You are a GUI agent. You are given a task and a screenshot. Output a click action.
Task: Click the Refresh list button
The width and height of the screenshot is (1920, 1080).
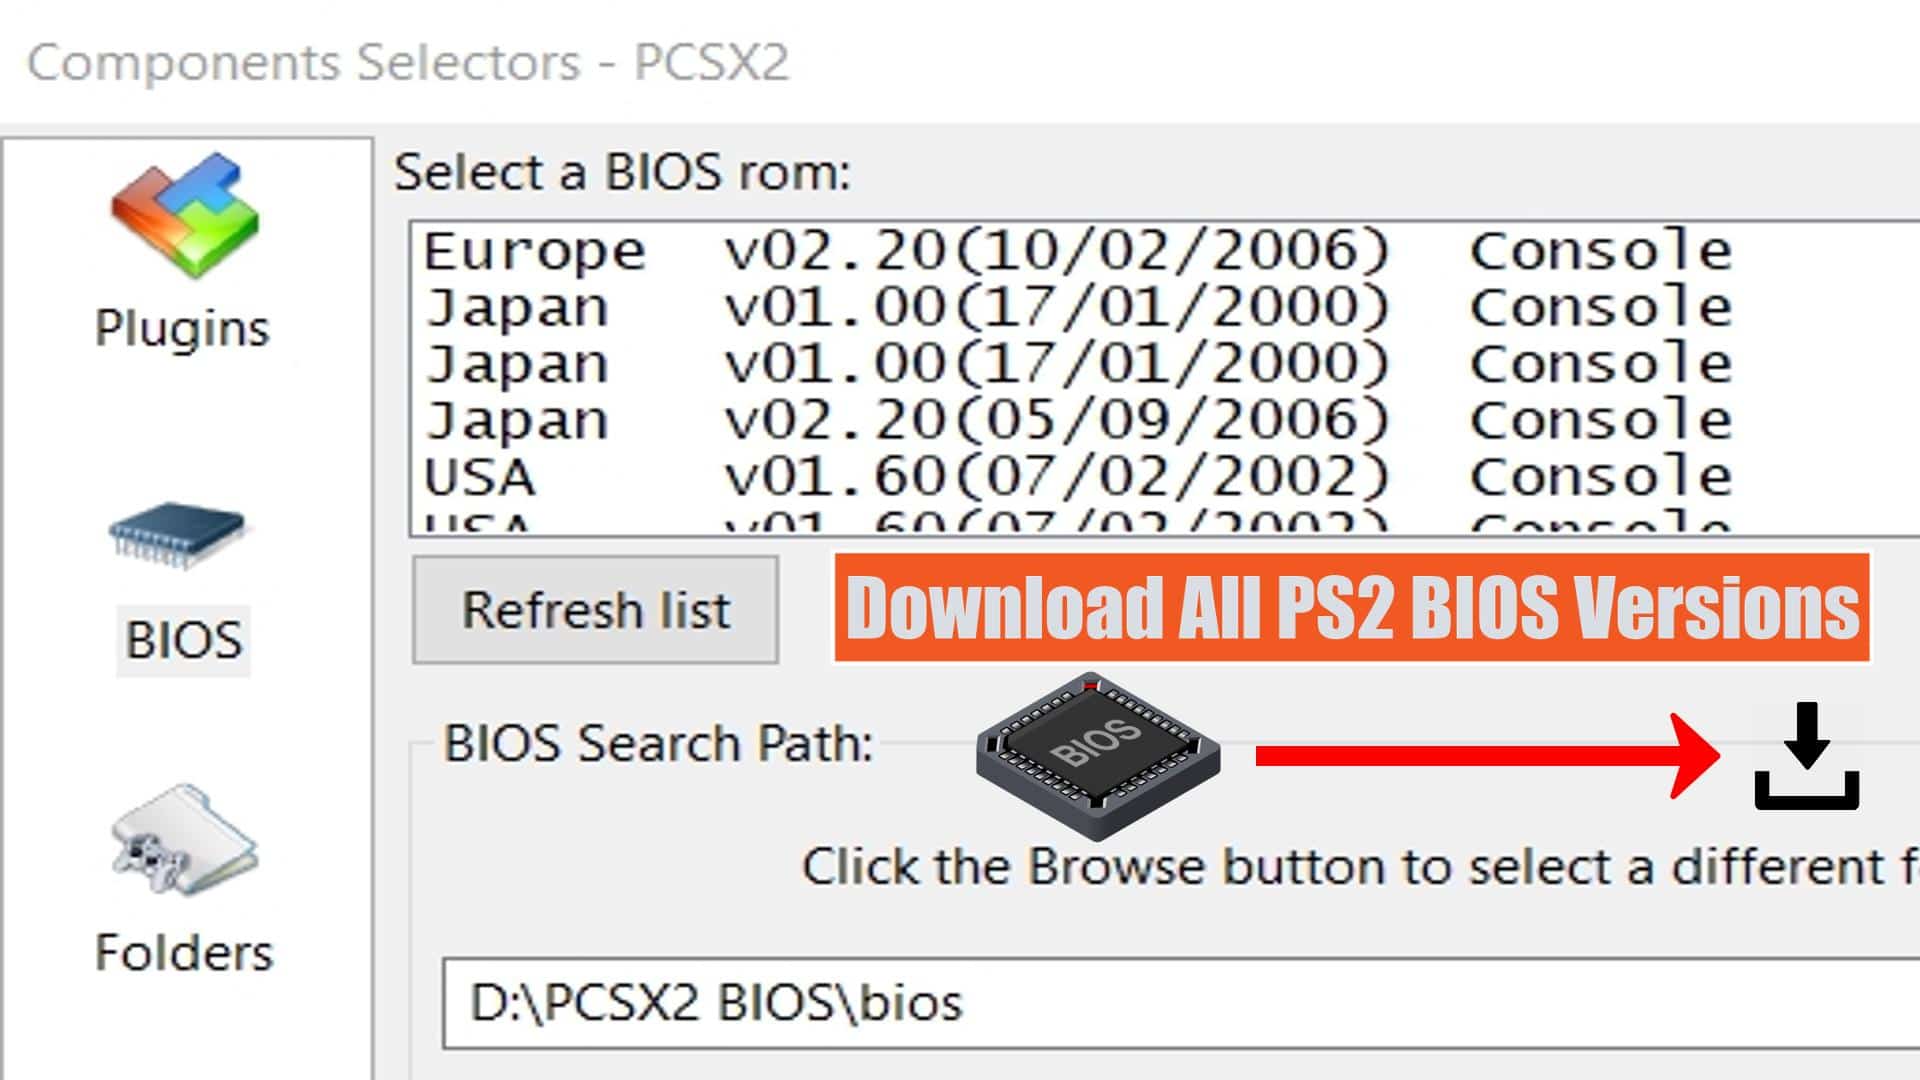click(x=595, y=609)
